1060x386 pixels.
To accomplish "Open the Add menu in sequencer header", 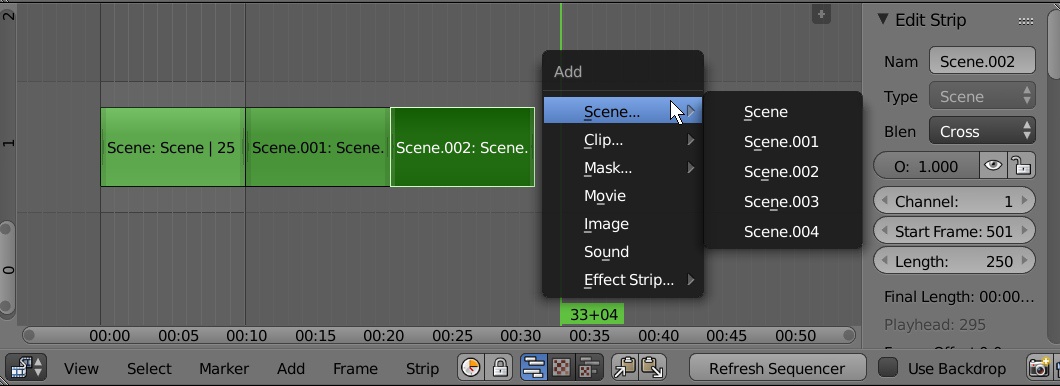I will pos(291,368).
